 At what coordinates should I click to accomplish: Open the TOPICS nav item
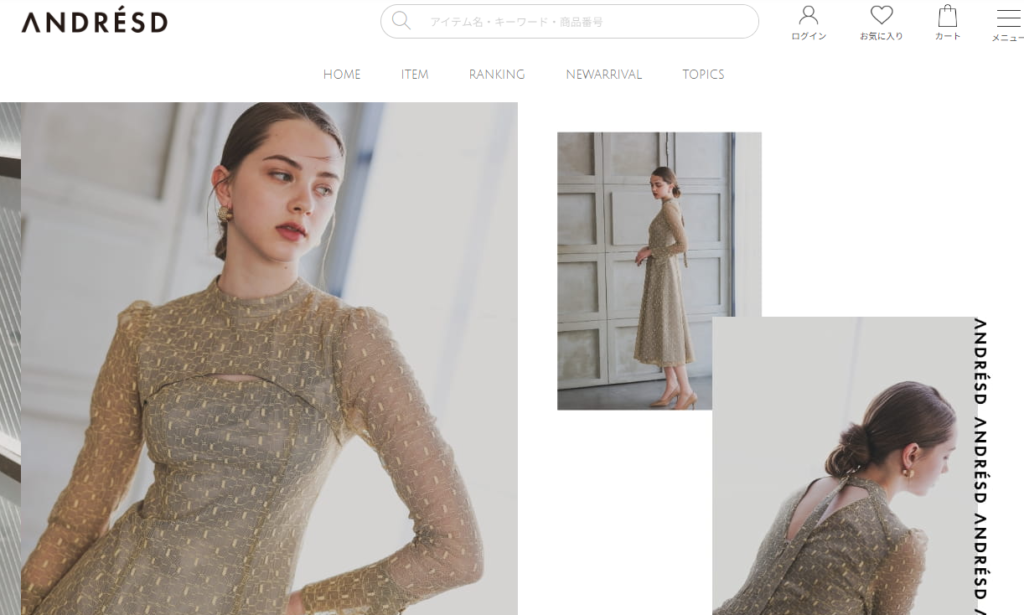pos(703,74)
